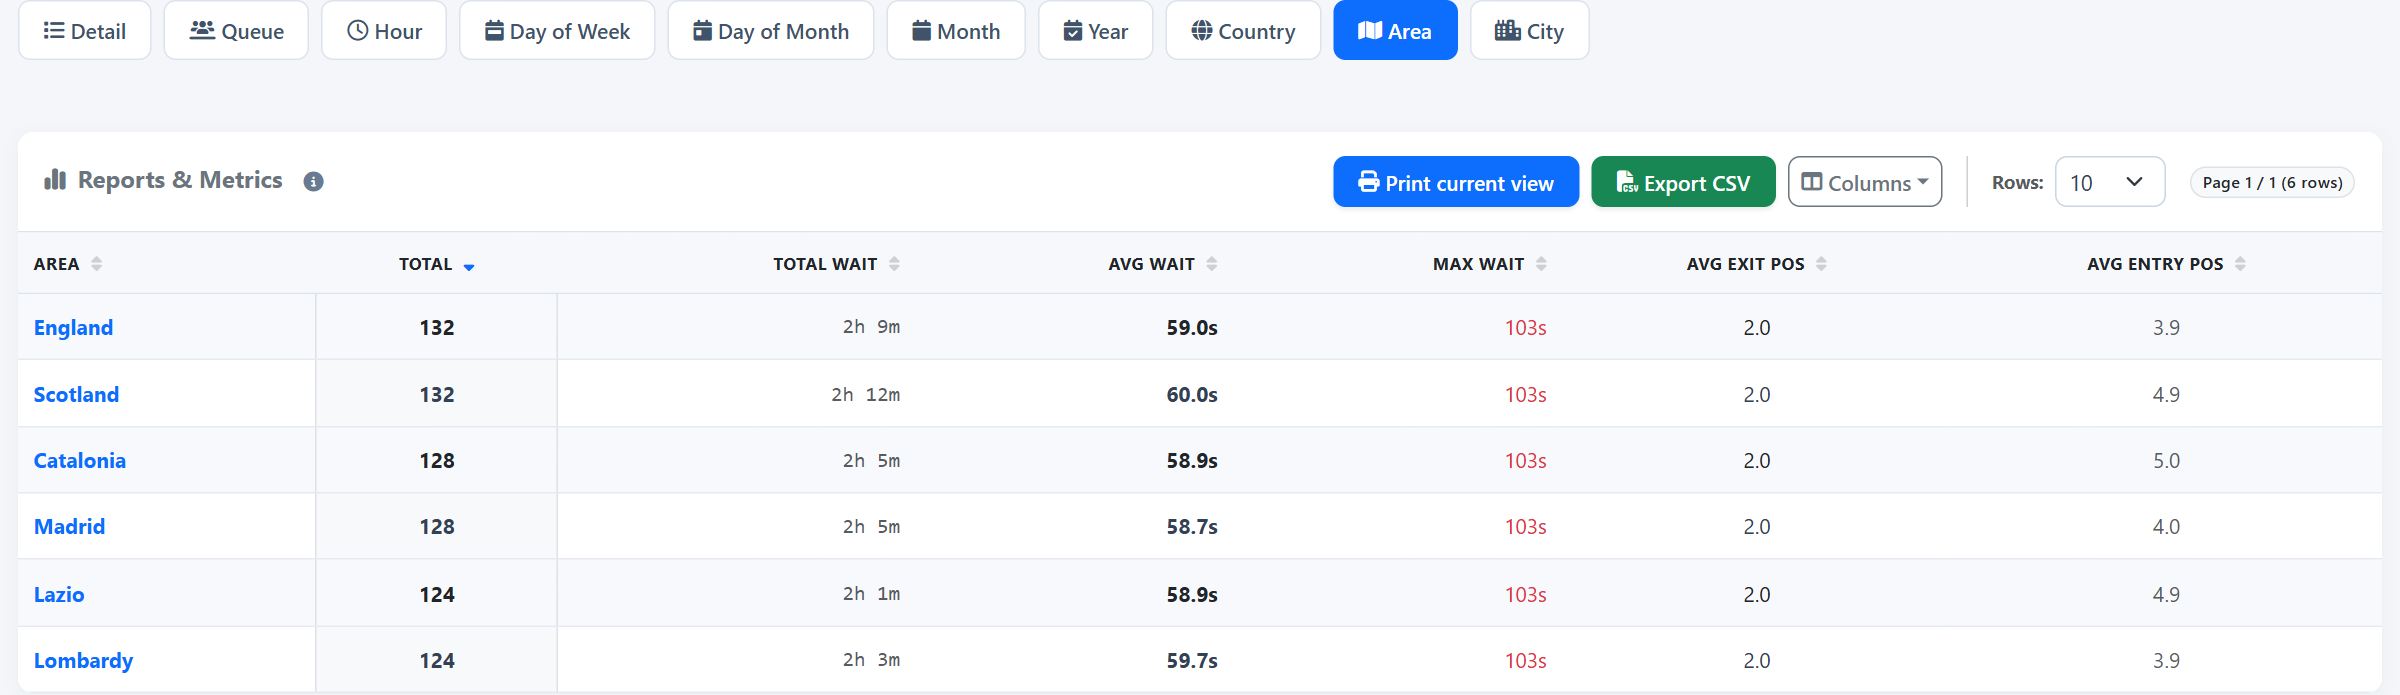Image resolution: width=2400 pixels, height=695 pixels.
Task: Go to the City tab
Action: 1529,31
